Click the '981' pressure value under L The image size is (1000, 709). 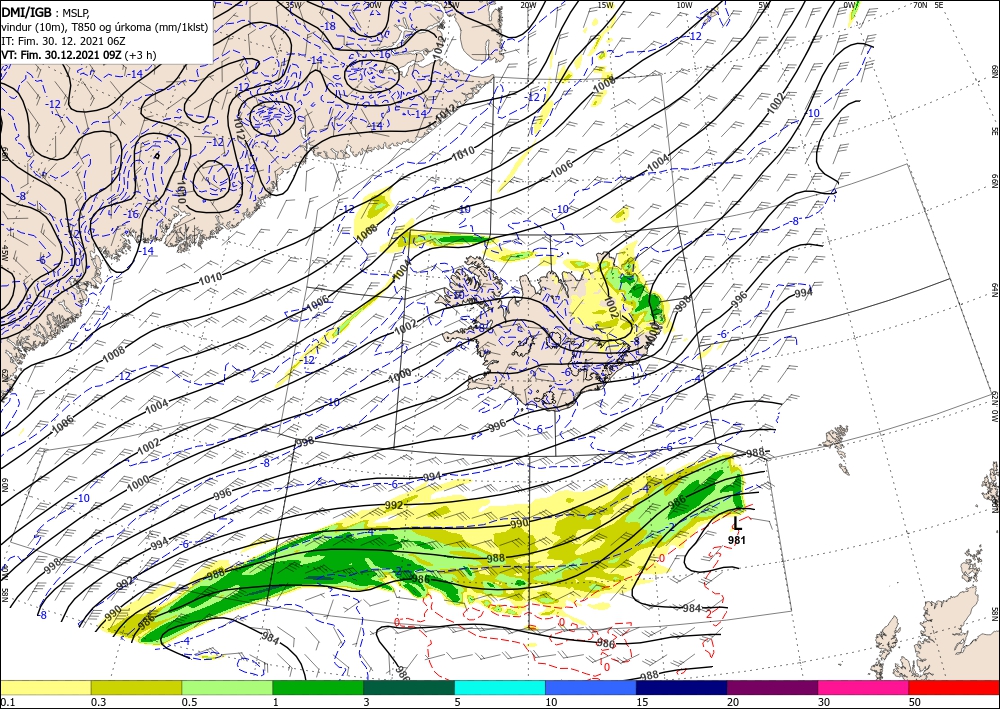(737, 540)
